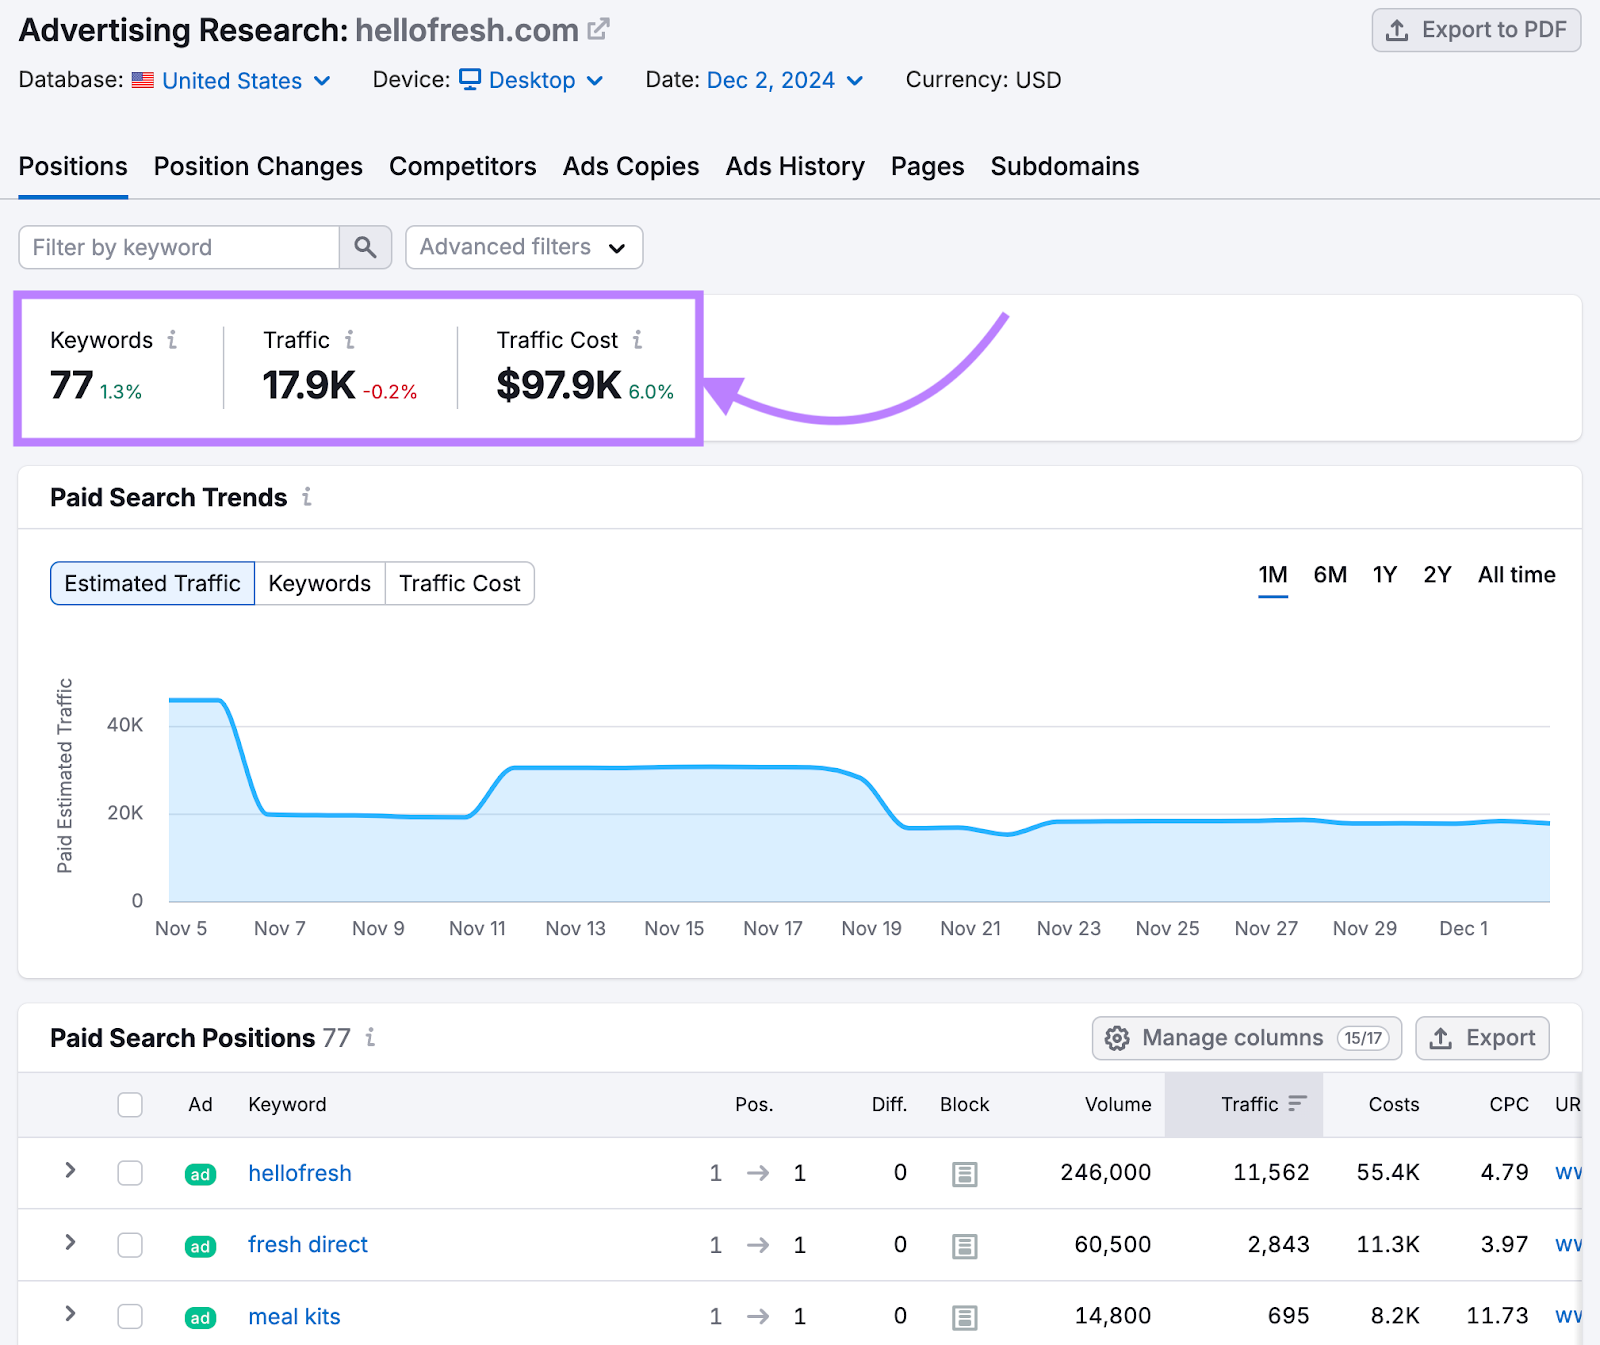Screen dimensions: 1600x1345
Task: Switch chart to Keywords view
Action: click(x=320, y=583)
